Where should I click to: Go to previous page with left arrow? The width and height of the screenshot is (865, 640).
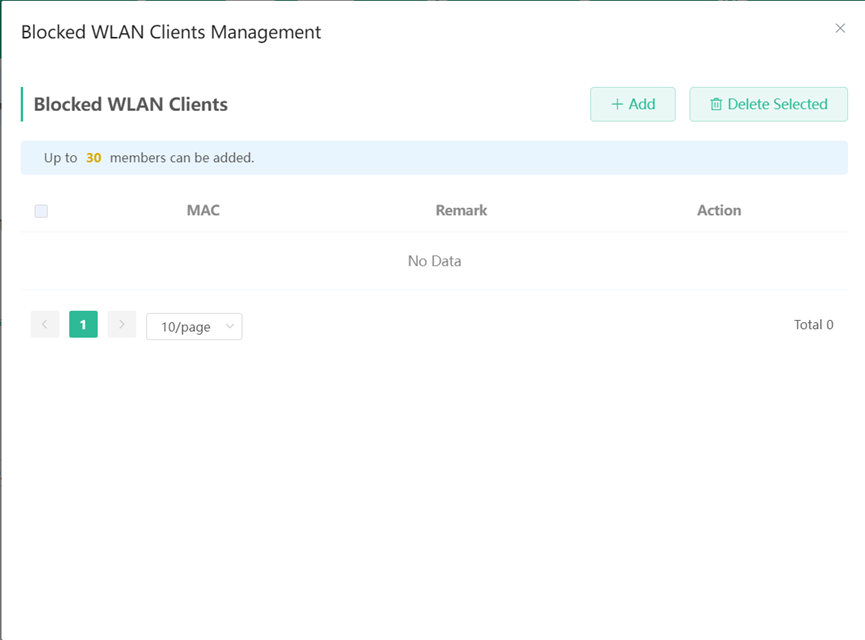(x=45, y=324)
